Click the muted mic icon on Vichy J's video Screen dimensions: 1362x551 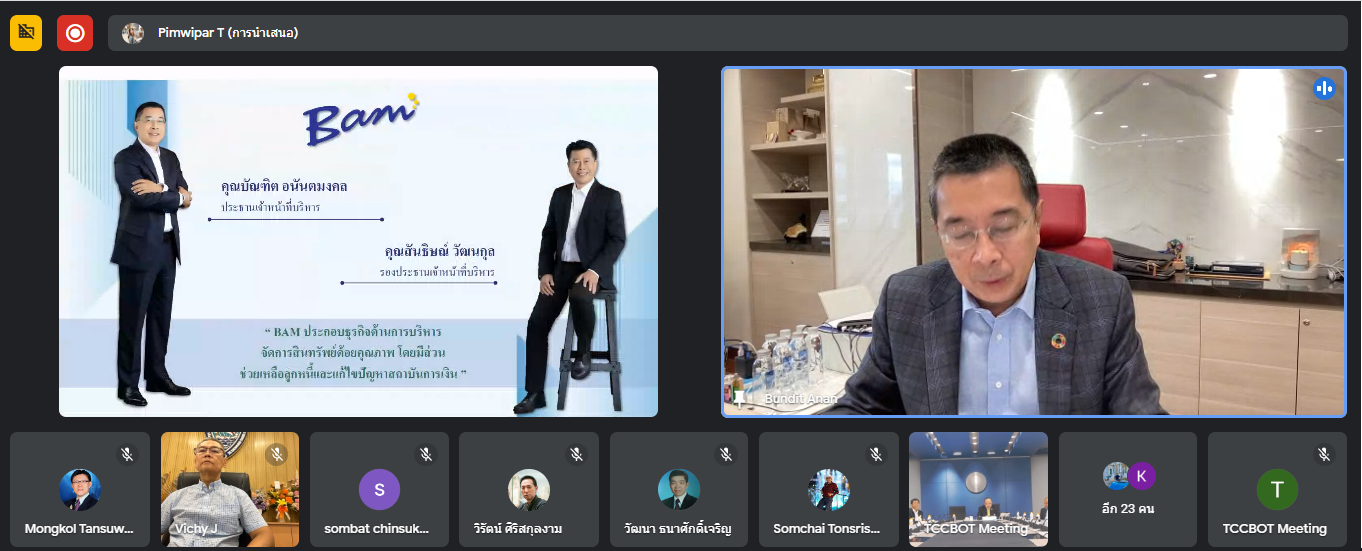coord(277,455)
